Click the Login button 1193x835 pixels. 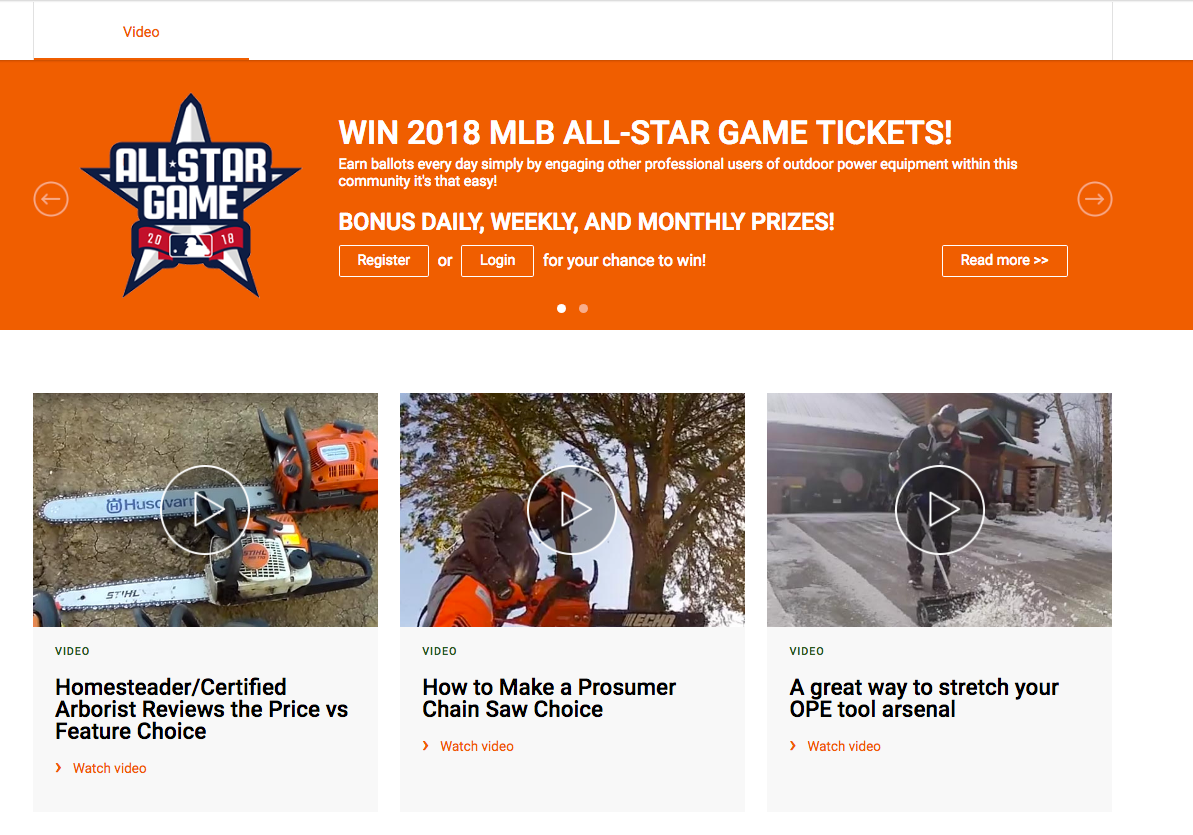498,260
